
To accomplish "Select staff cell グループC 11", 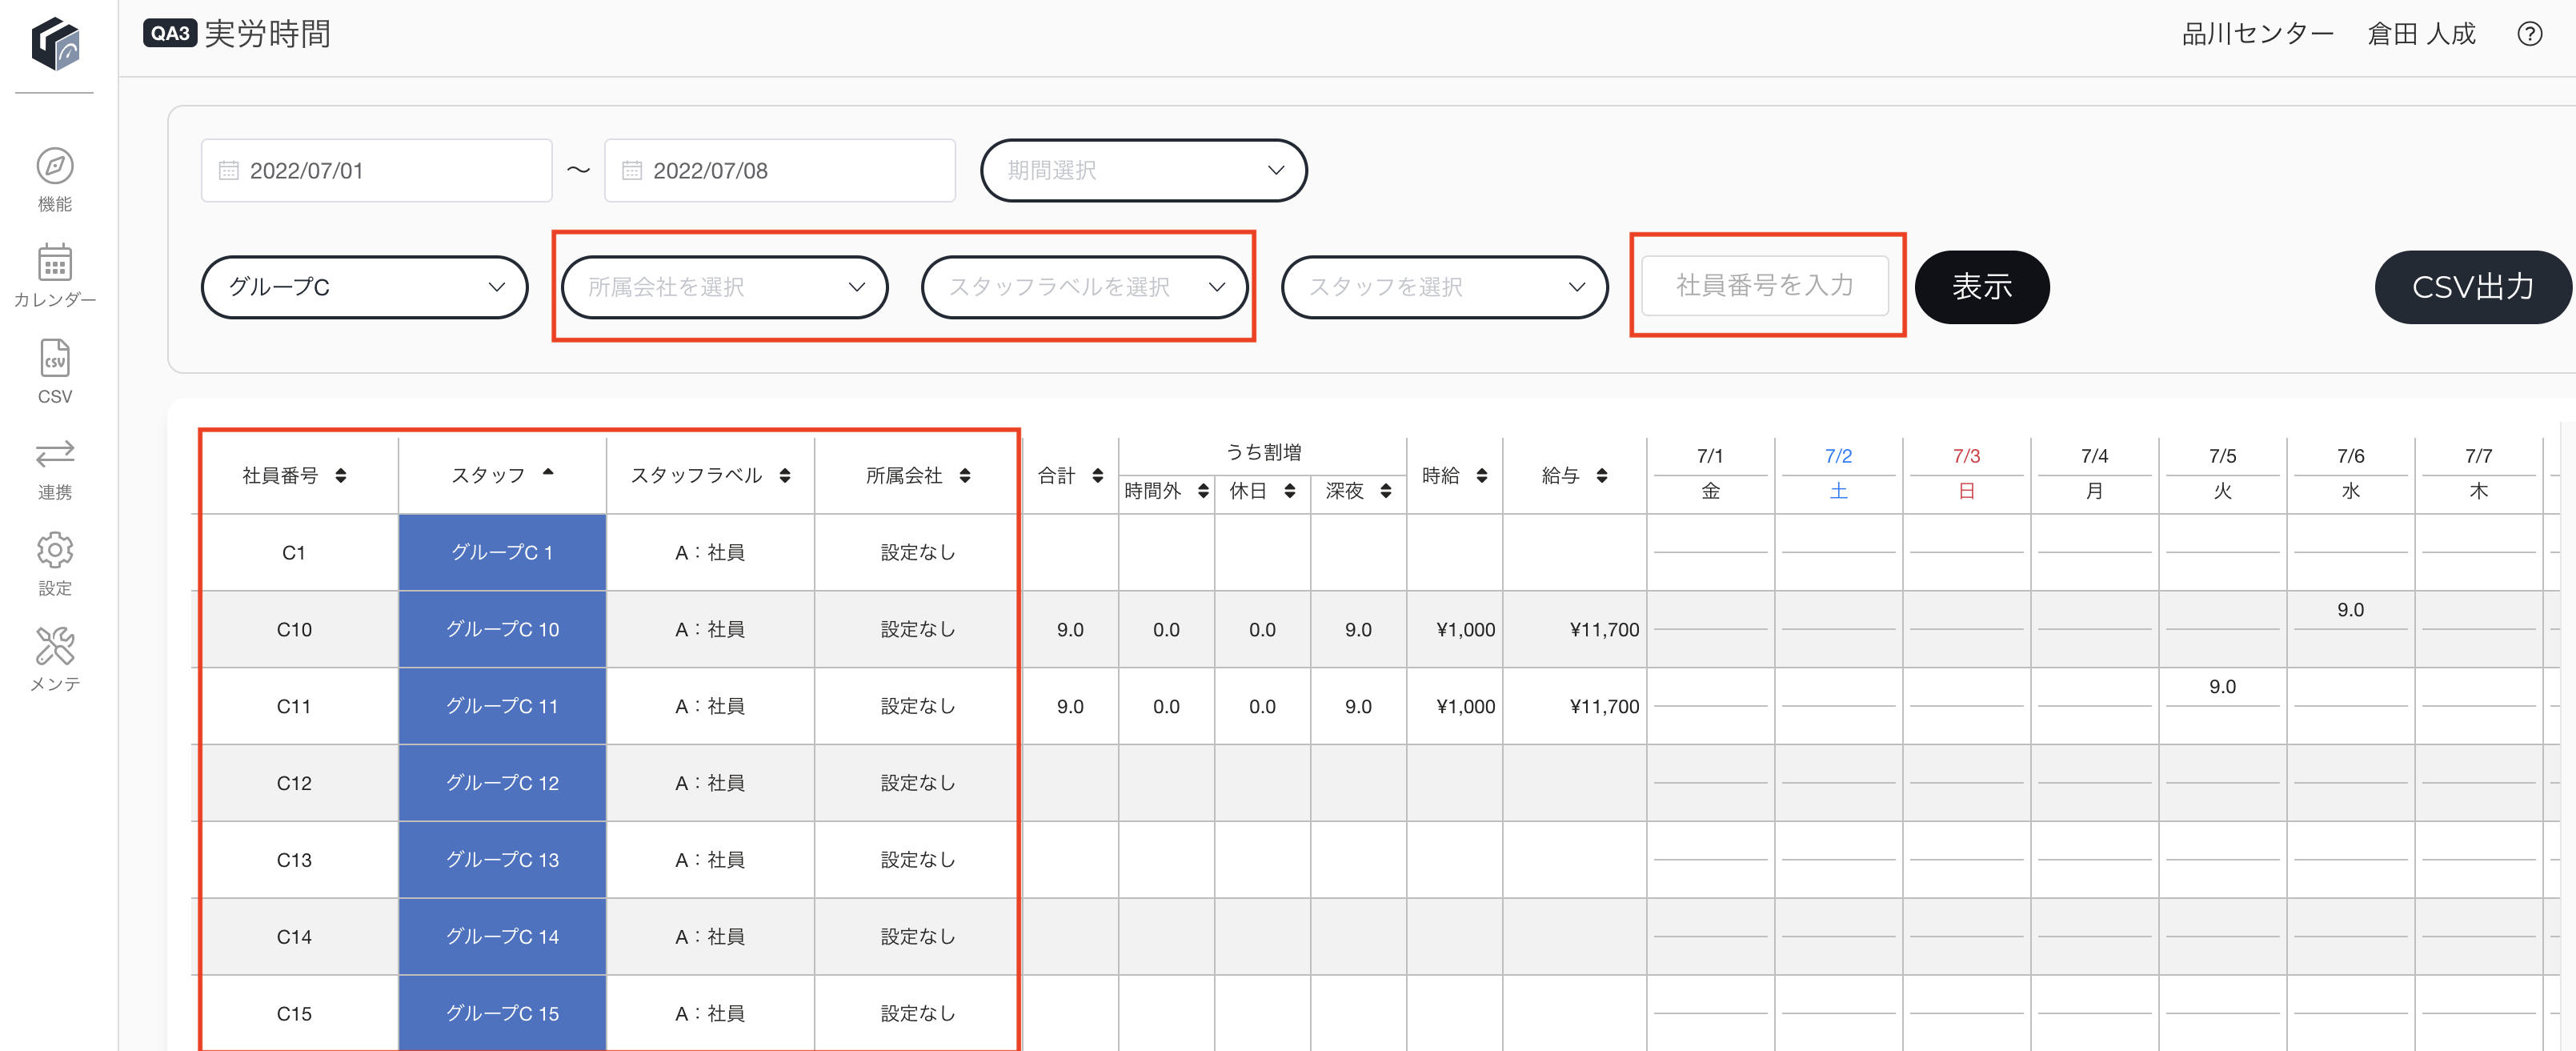I will pos(502,706).
